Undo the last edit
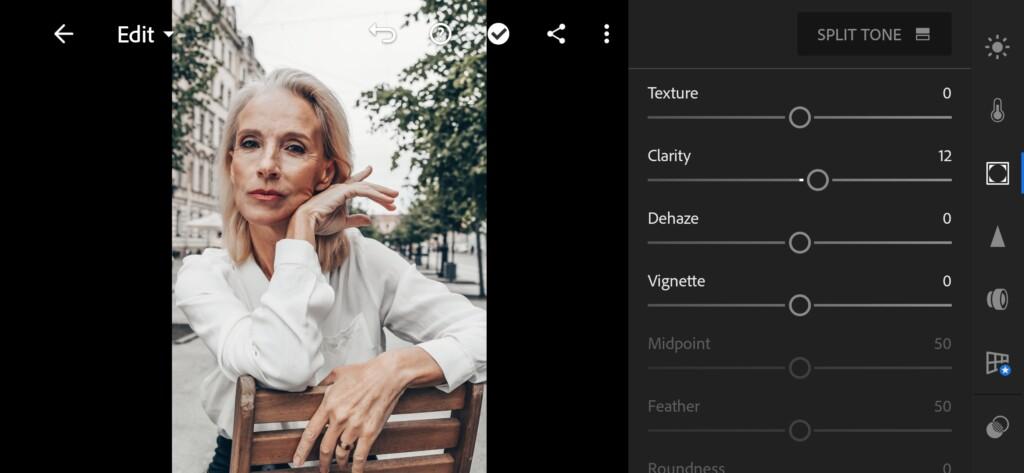This screenshot has height=473, width=1024. 383,33
